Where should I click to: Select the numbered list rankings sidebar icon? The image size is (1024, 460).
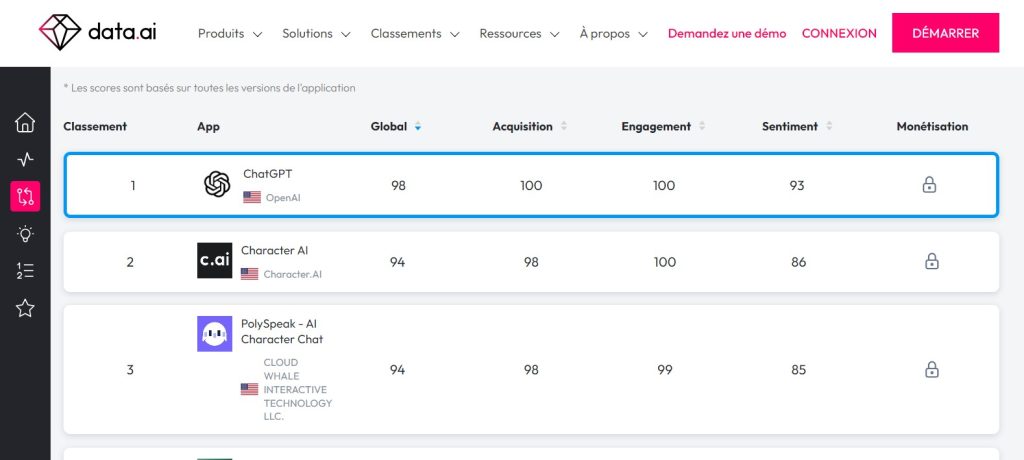pyautogui.click(x=25, y=271)
